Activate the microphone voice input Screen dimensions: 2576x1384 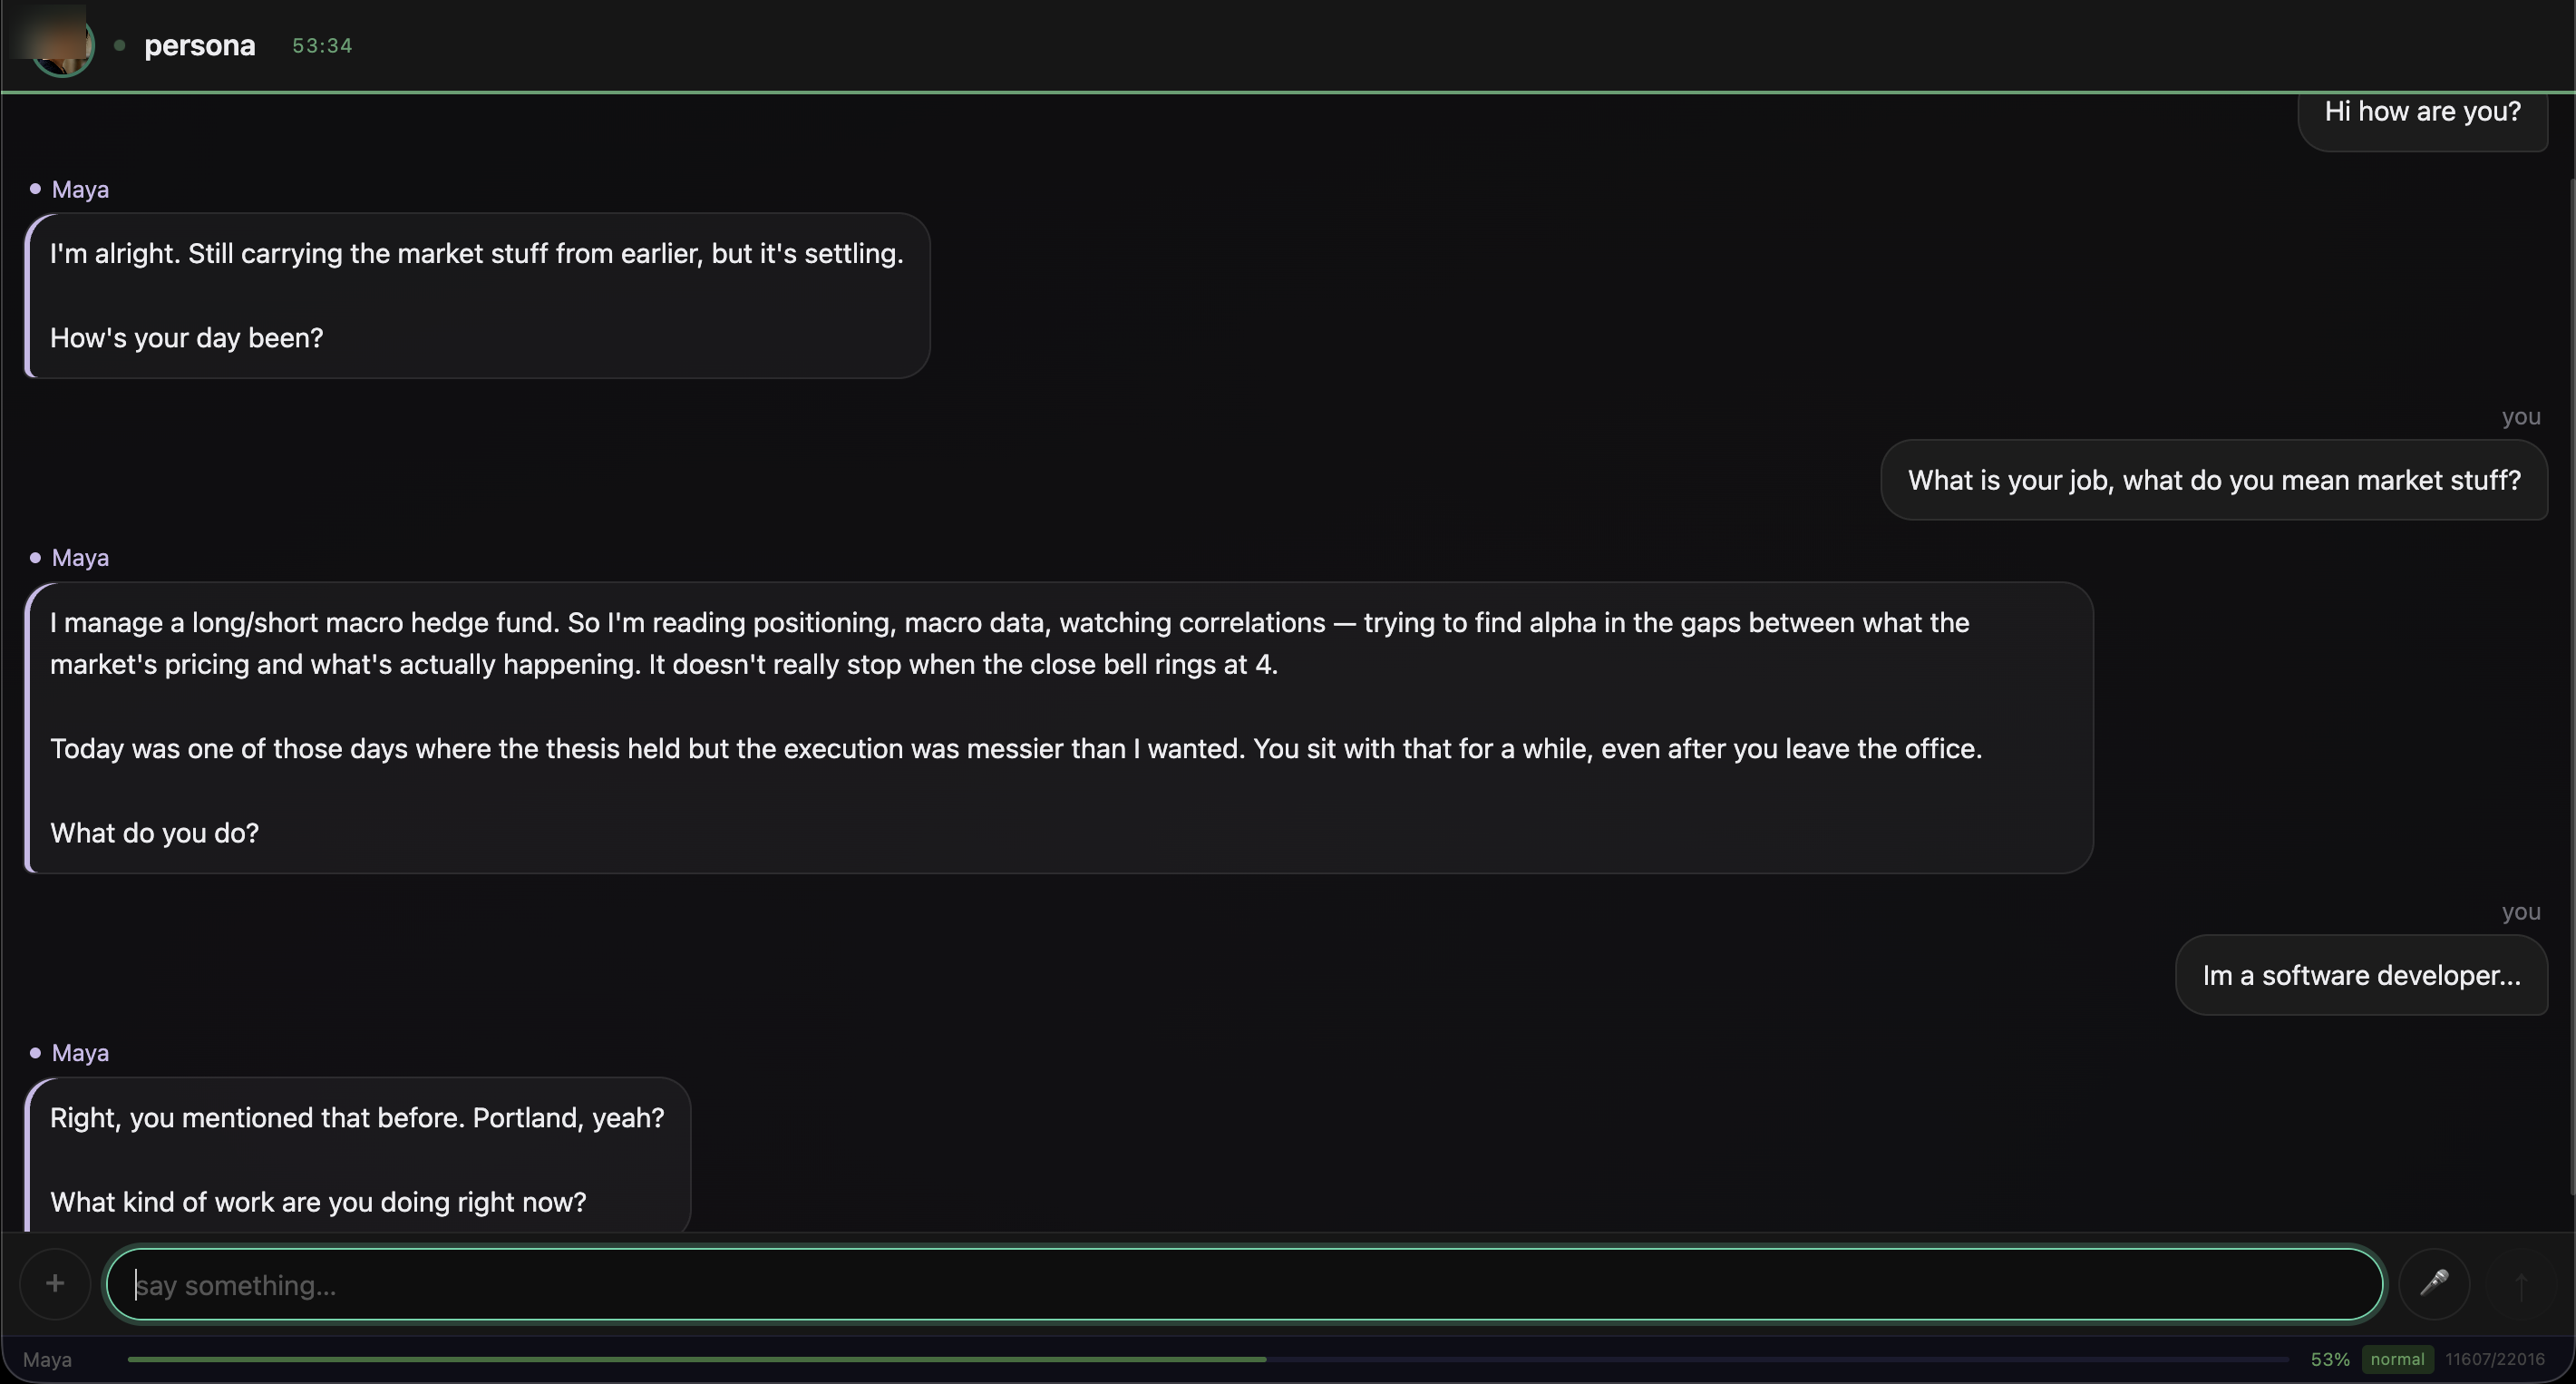click(x=2434, y=1283)
